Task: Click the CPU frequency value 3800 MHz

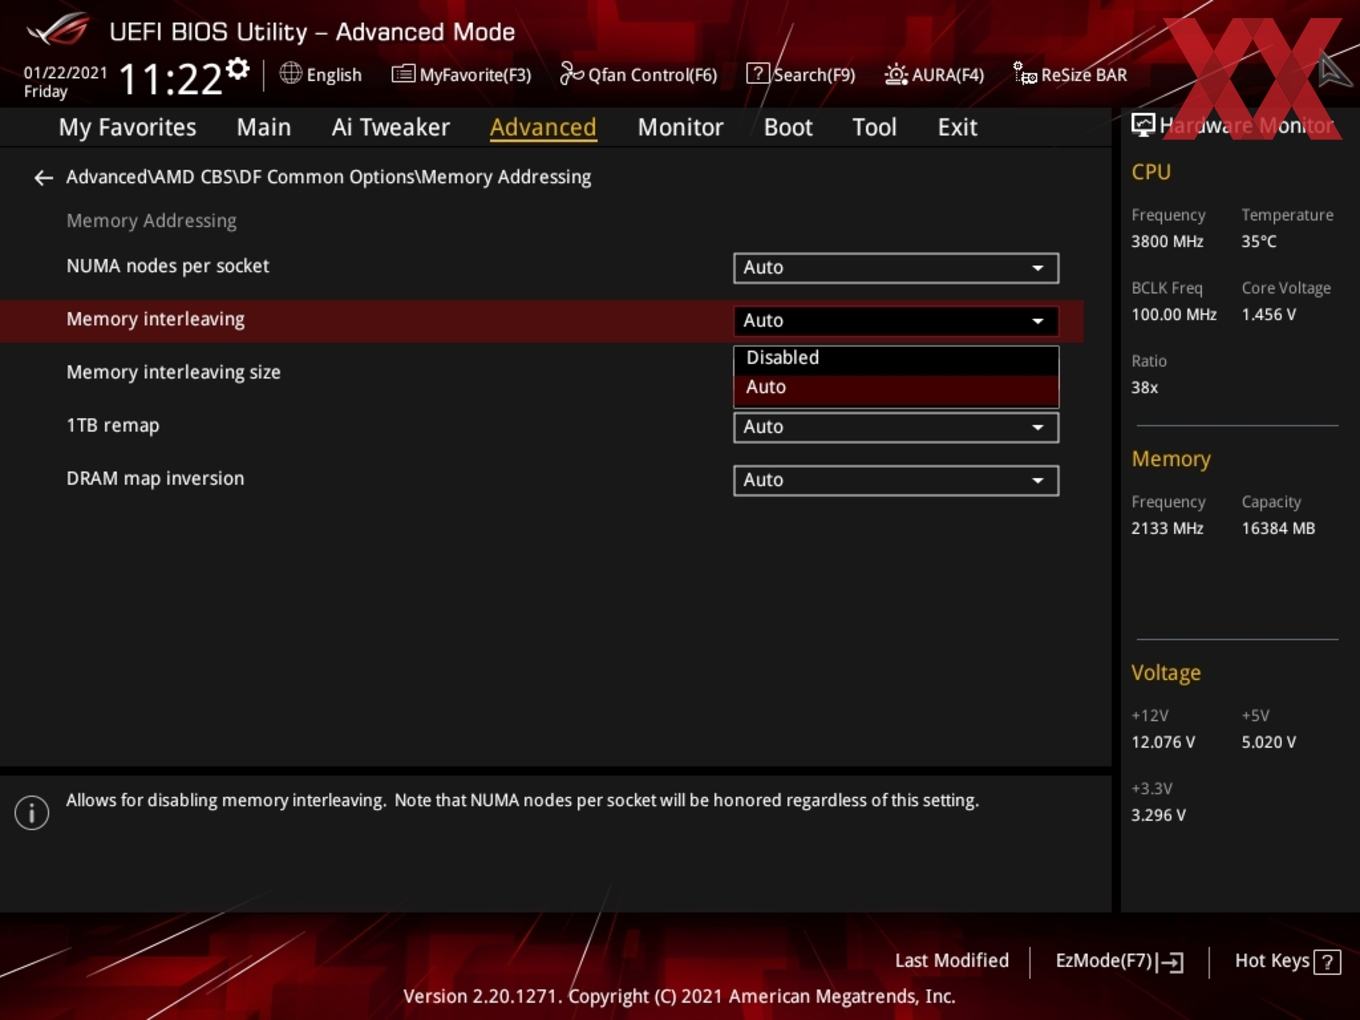Action: [x=1167, y=241]
